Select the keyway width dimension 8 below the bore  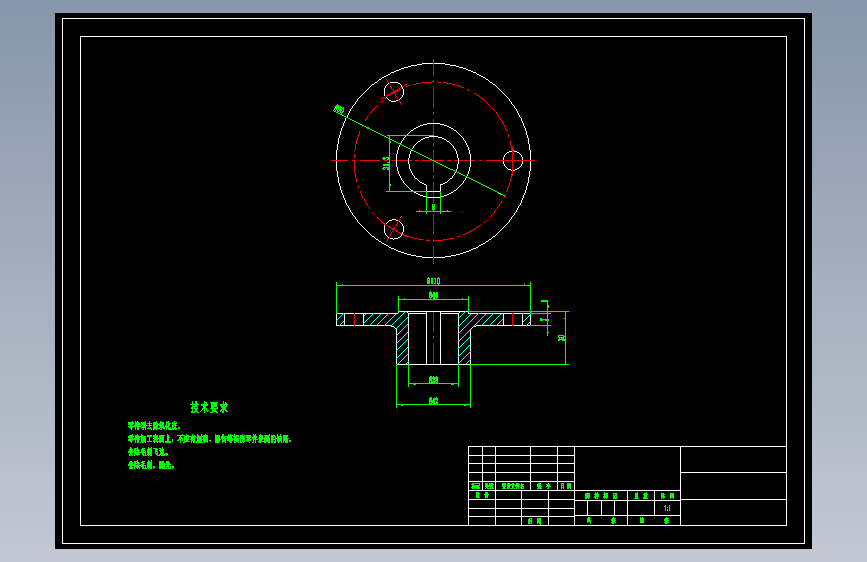click(434, 207)
